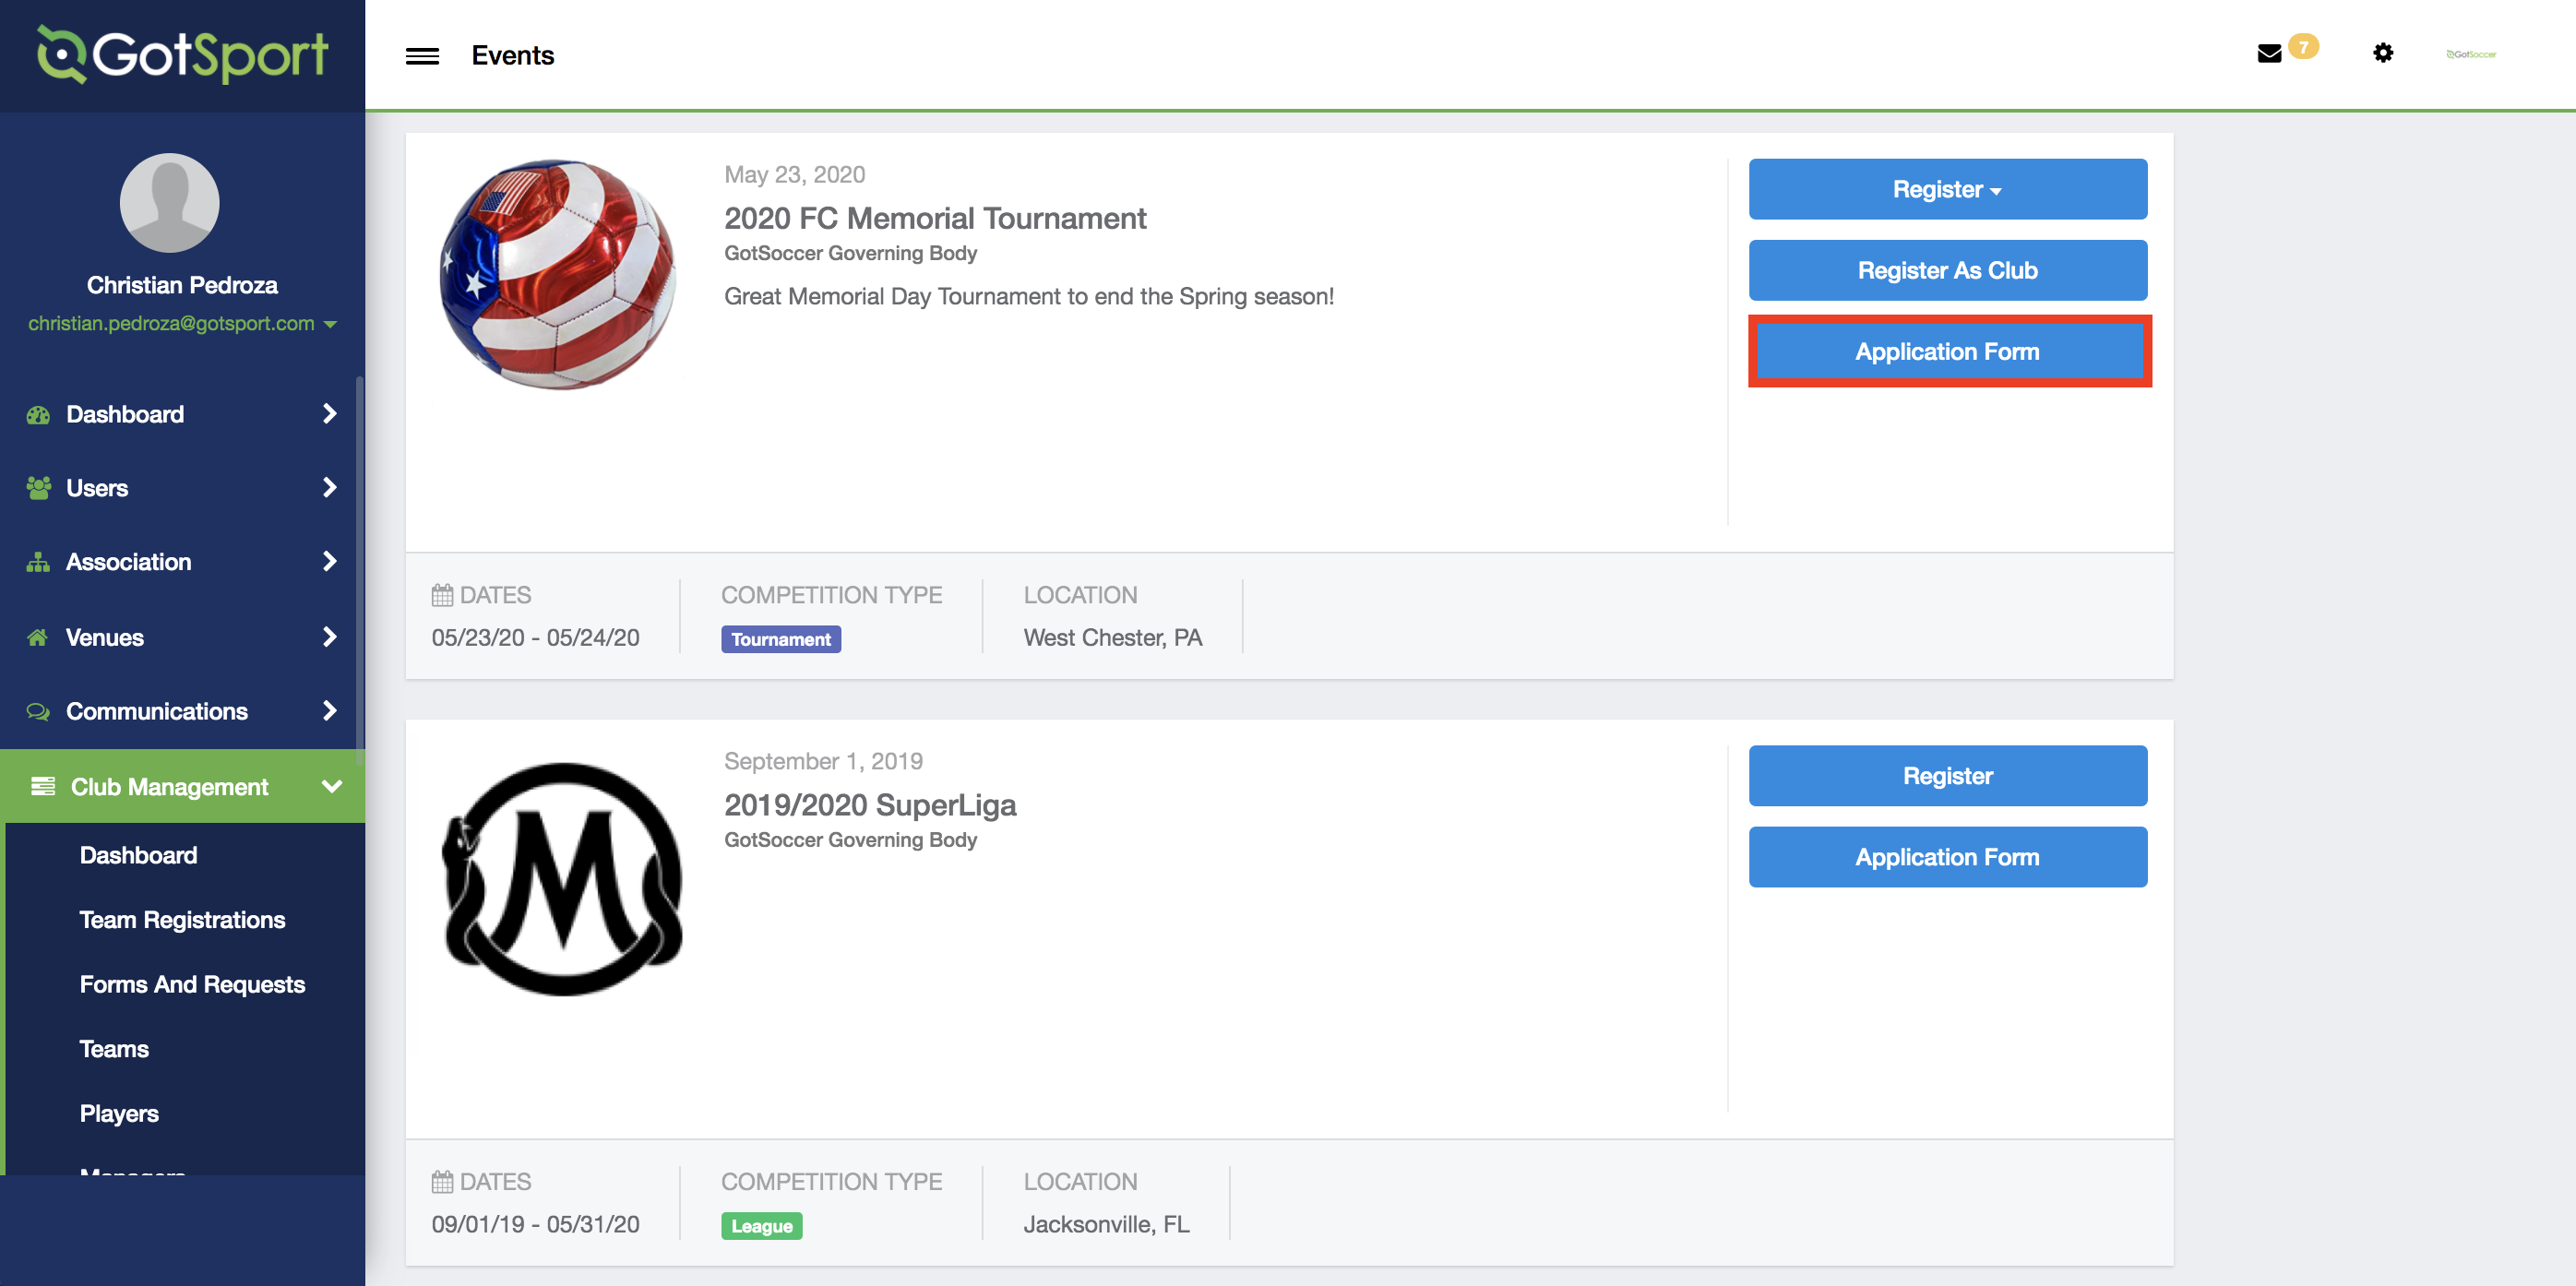Open the Teams menu item
The width and height of the screenshot is (2576, 1286).
(x=114, y=1048)
